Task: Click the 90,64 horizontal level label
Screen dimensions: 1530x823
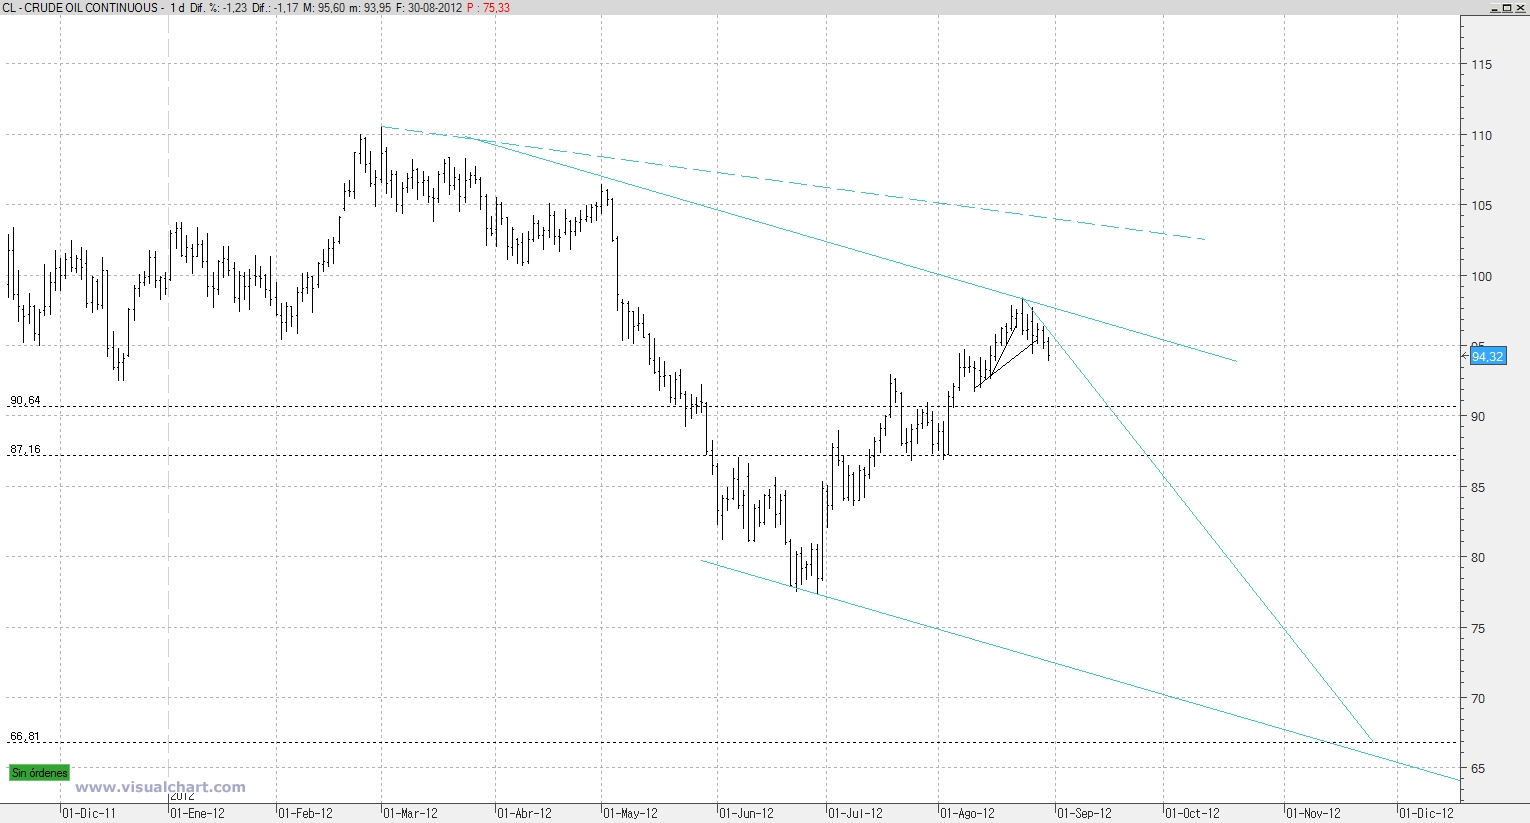Action: coord(25,401)
